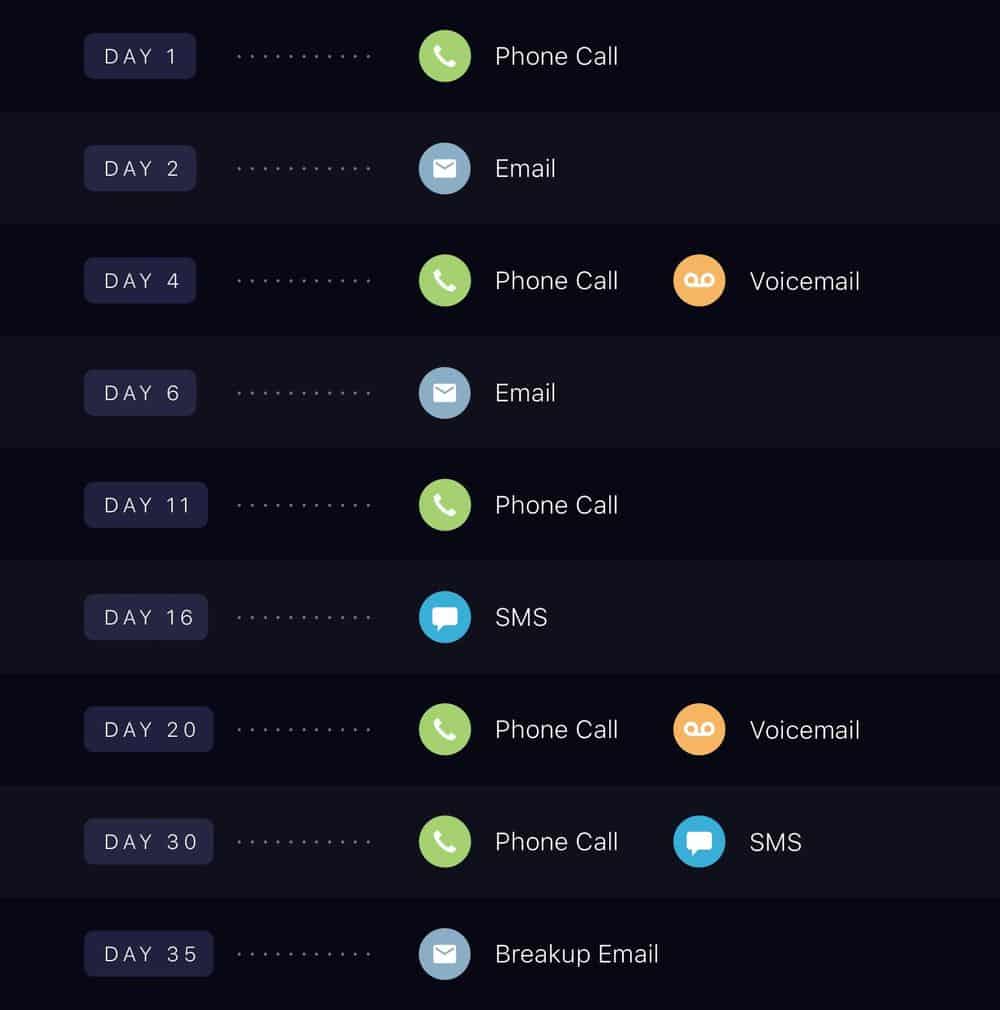Click the Day 6 Email label
1000x1010 pixels.
[x=525, y=393]
